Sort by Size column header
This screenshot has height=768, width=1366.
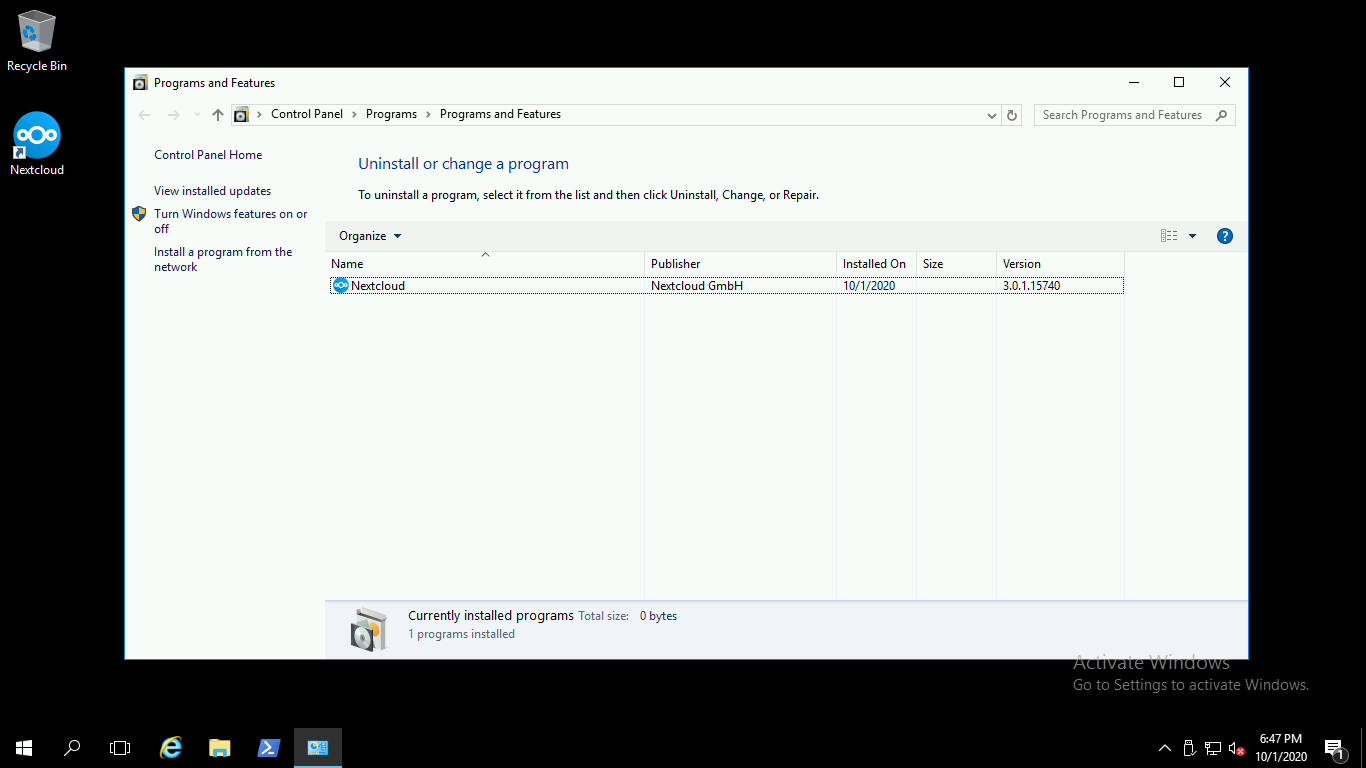957,264
